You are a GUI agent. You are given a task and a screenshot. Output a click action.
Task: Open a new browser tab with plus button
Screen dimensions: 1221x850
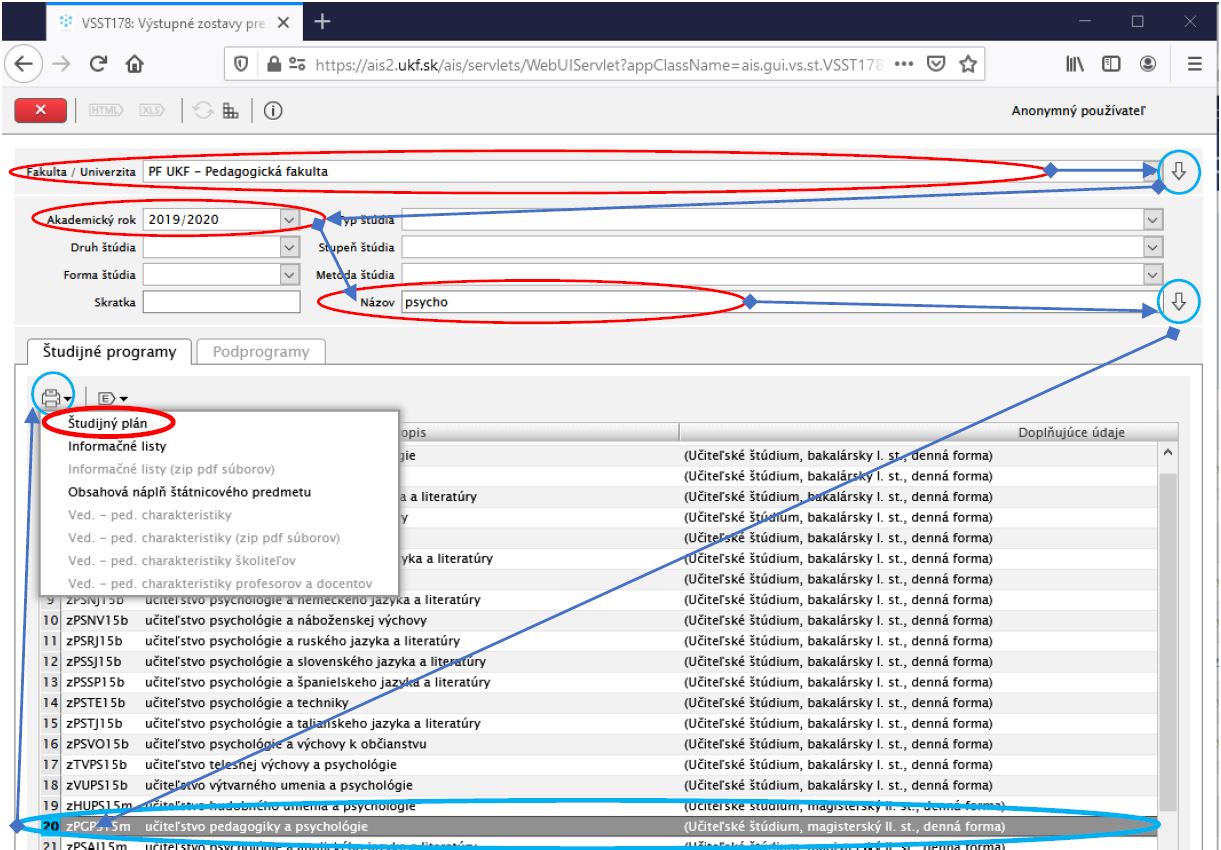(323, 21)
